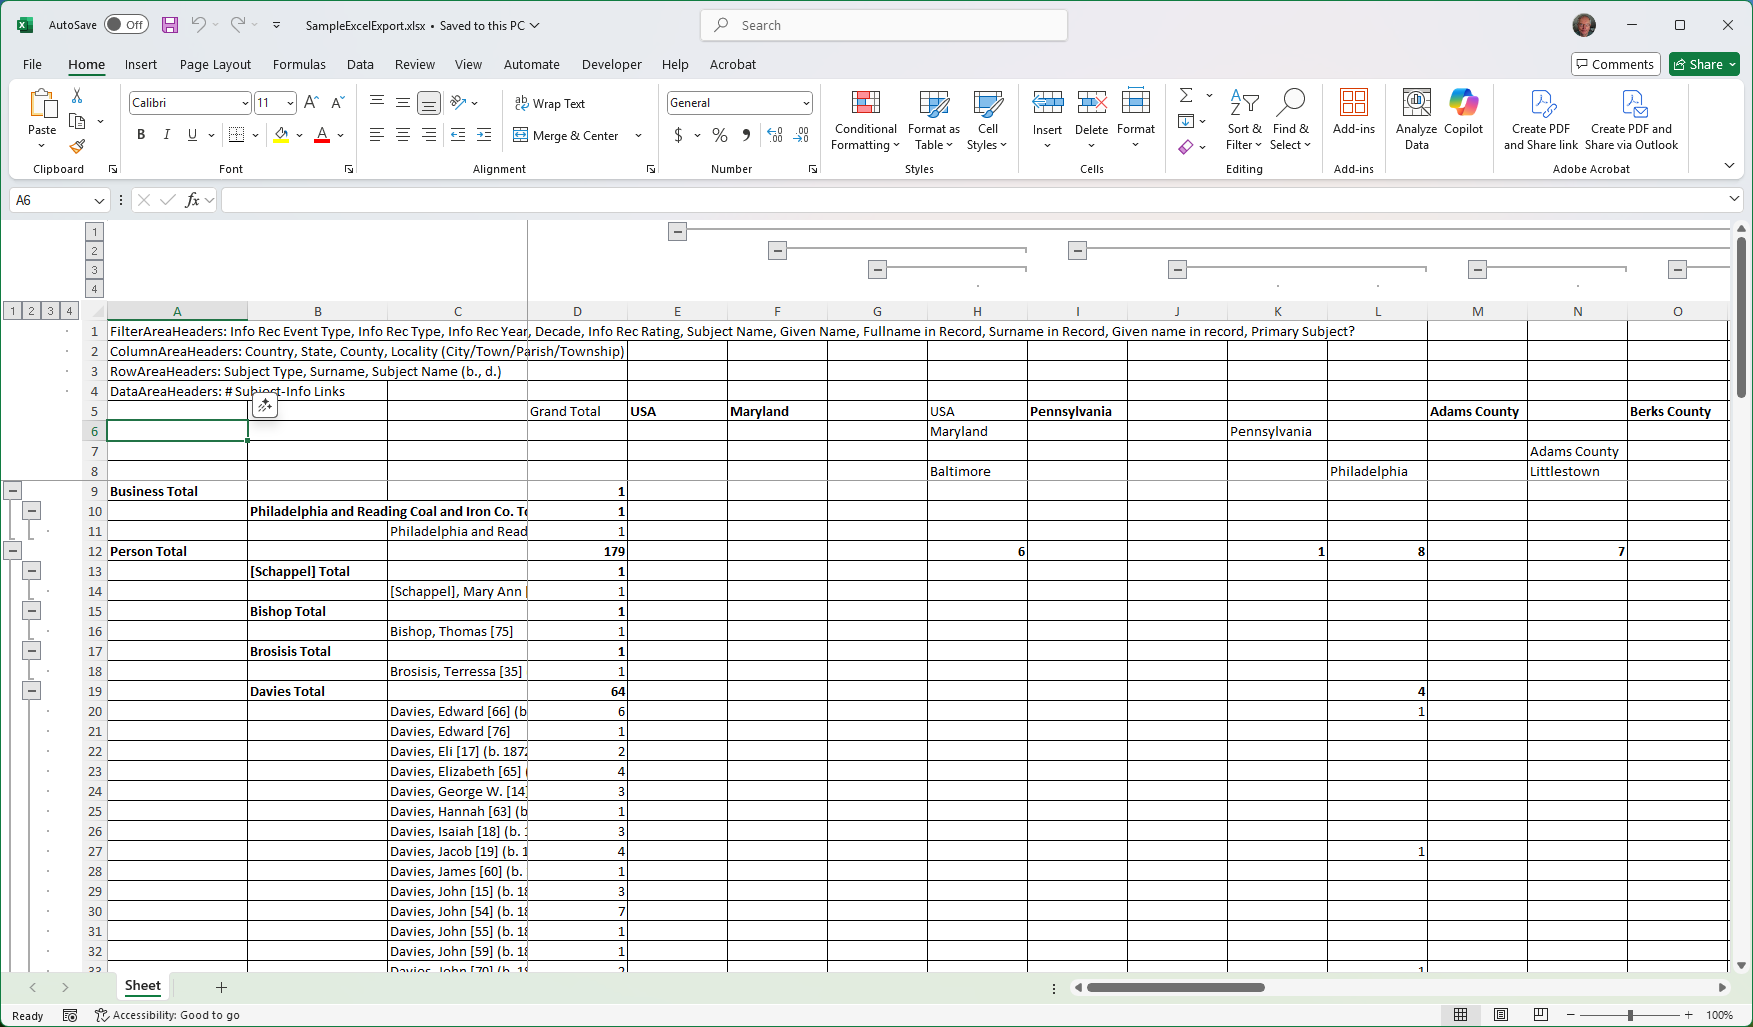Open the Calibri font name dropdown
Image resolution: width=1753 pixels, height=1027 pixels.
click(x=245, y=103)
